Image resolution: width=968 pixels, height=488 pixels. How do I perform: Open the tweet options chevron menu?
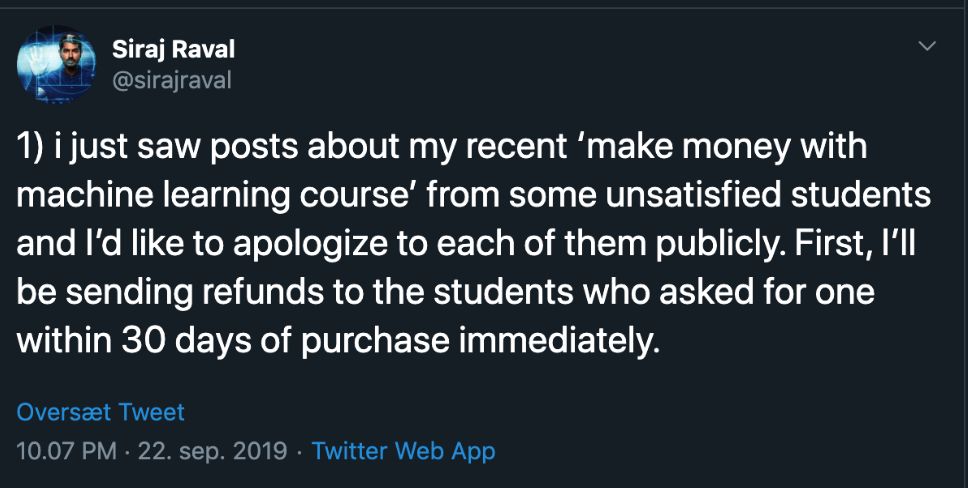pyautogui.click(x=927, y=46)
